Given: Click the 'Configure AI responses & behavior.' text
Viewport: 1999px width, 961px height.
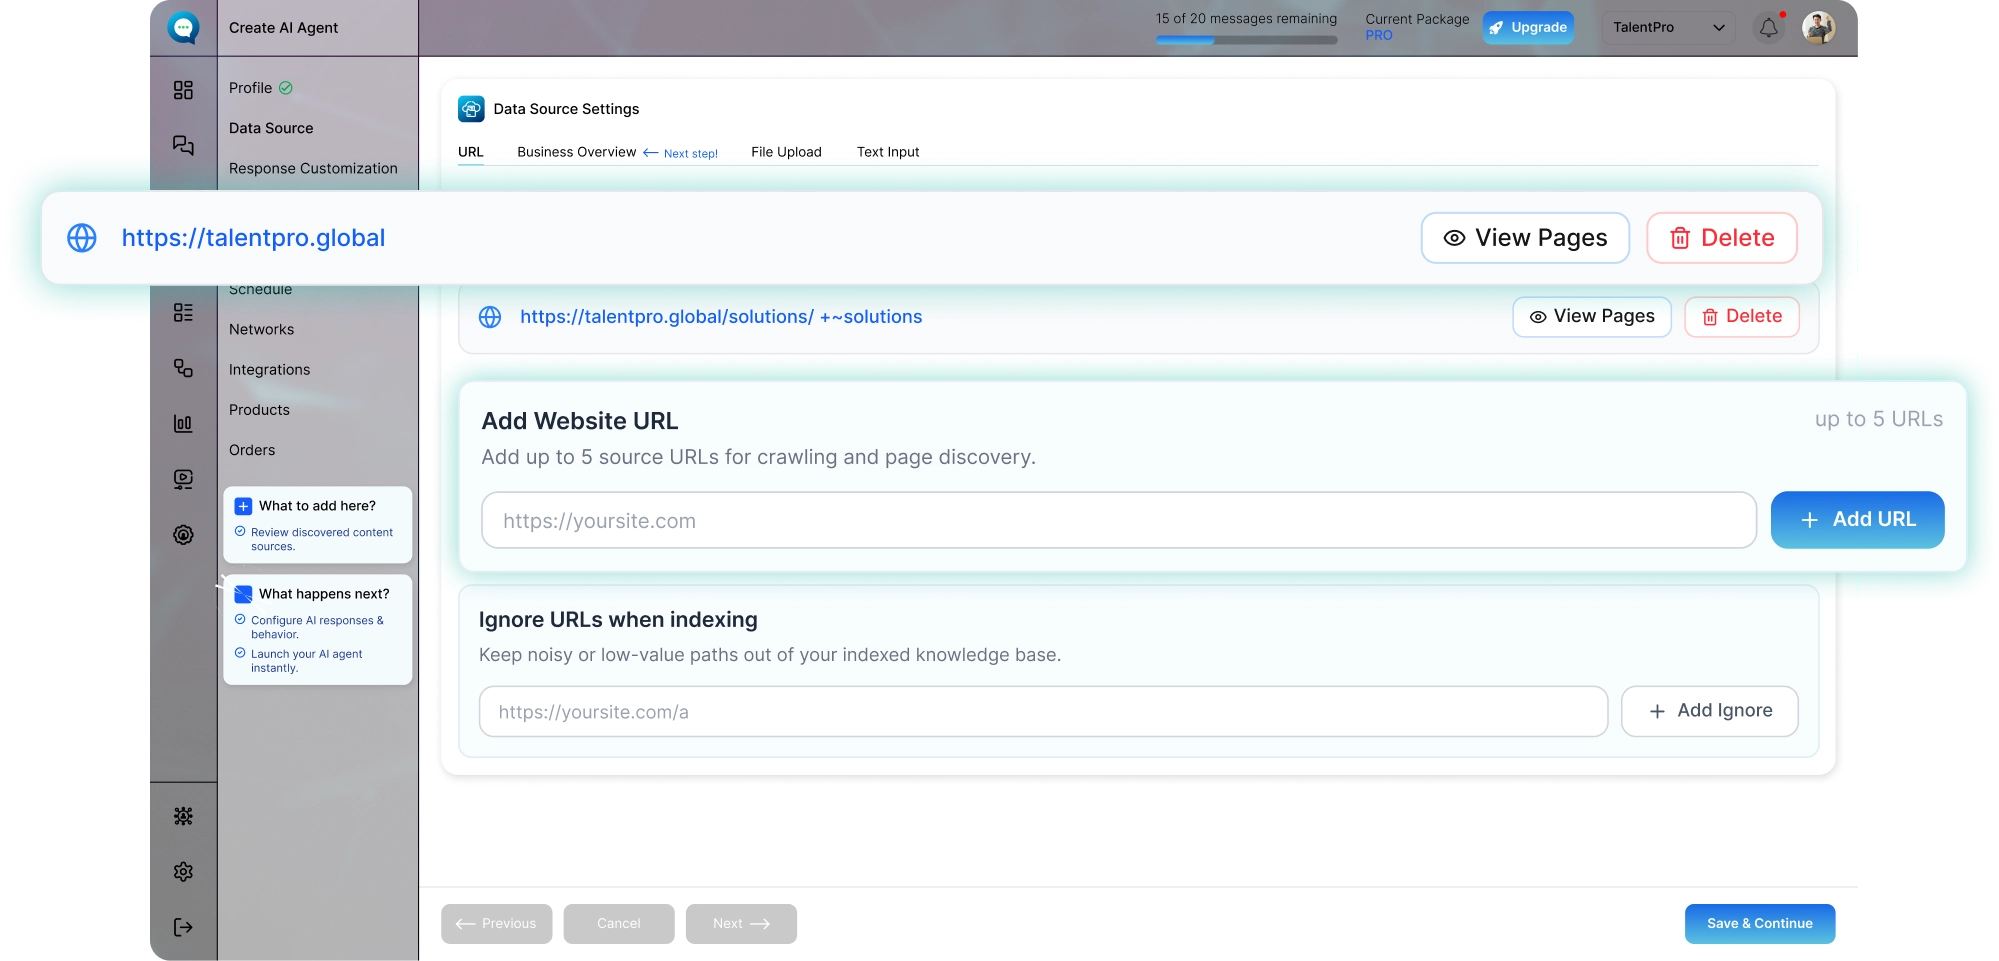Looking at the screenshot, I should [x=317, y=628].
